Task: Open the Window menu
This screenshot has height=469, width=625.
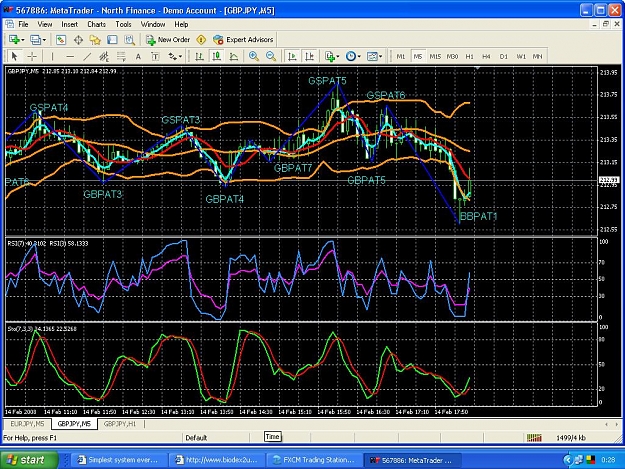Action: [153, 24]
